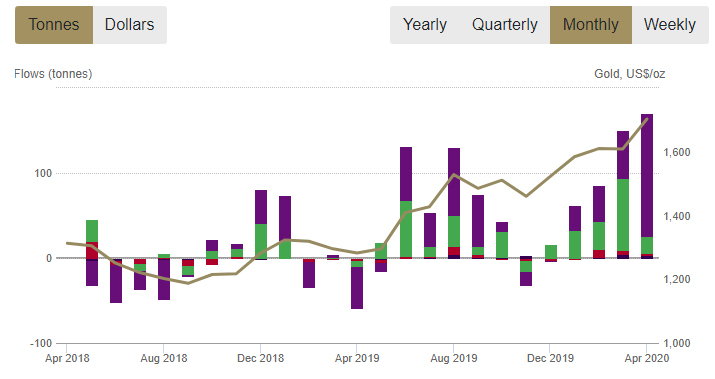Viewport: 715px width, 379px height.
Task: Click the Apr 2018 x-axis label
Action: coord(67,358)
